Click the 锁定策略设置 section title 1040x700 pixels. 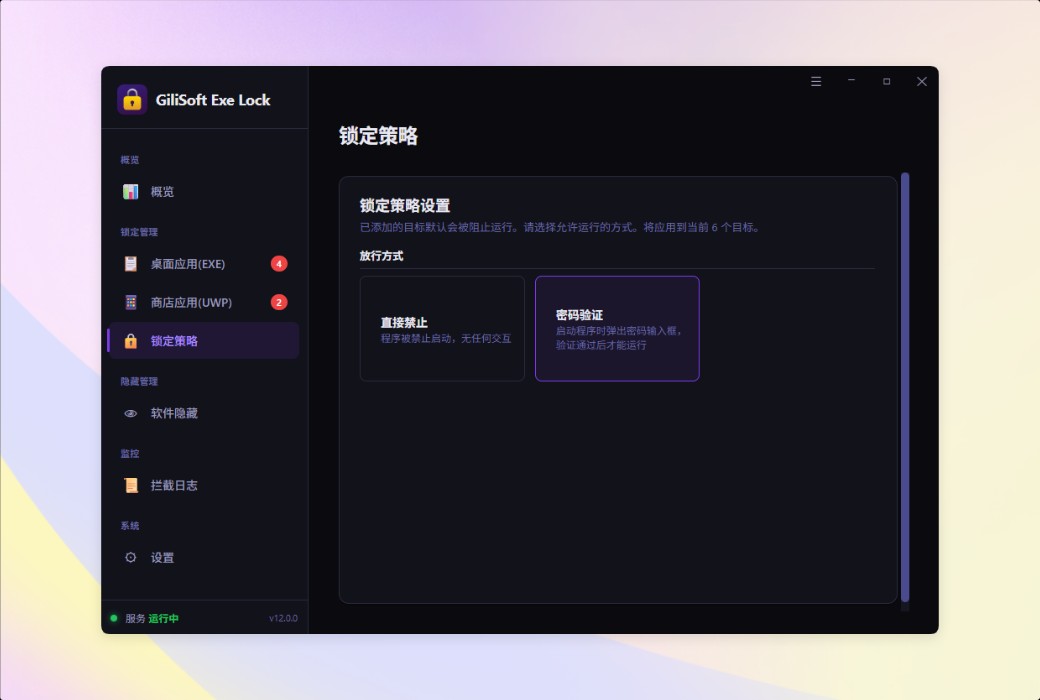pos(405,206)
